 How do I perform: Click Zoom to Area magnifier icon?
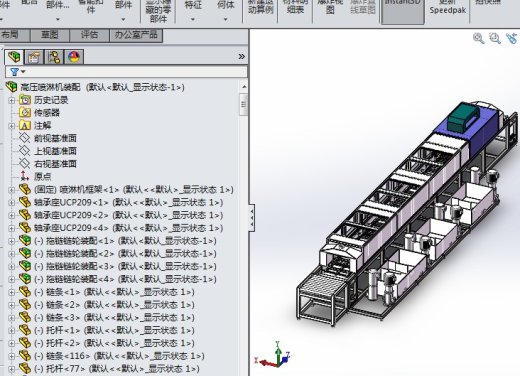(x=495, y=39)
